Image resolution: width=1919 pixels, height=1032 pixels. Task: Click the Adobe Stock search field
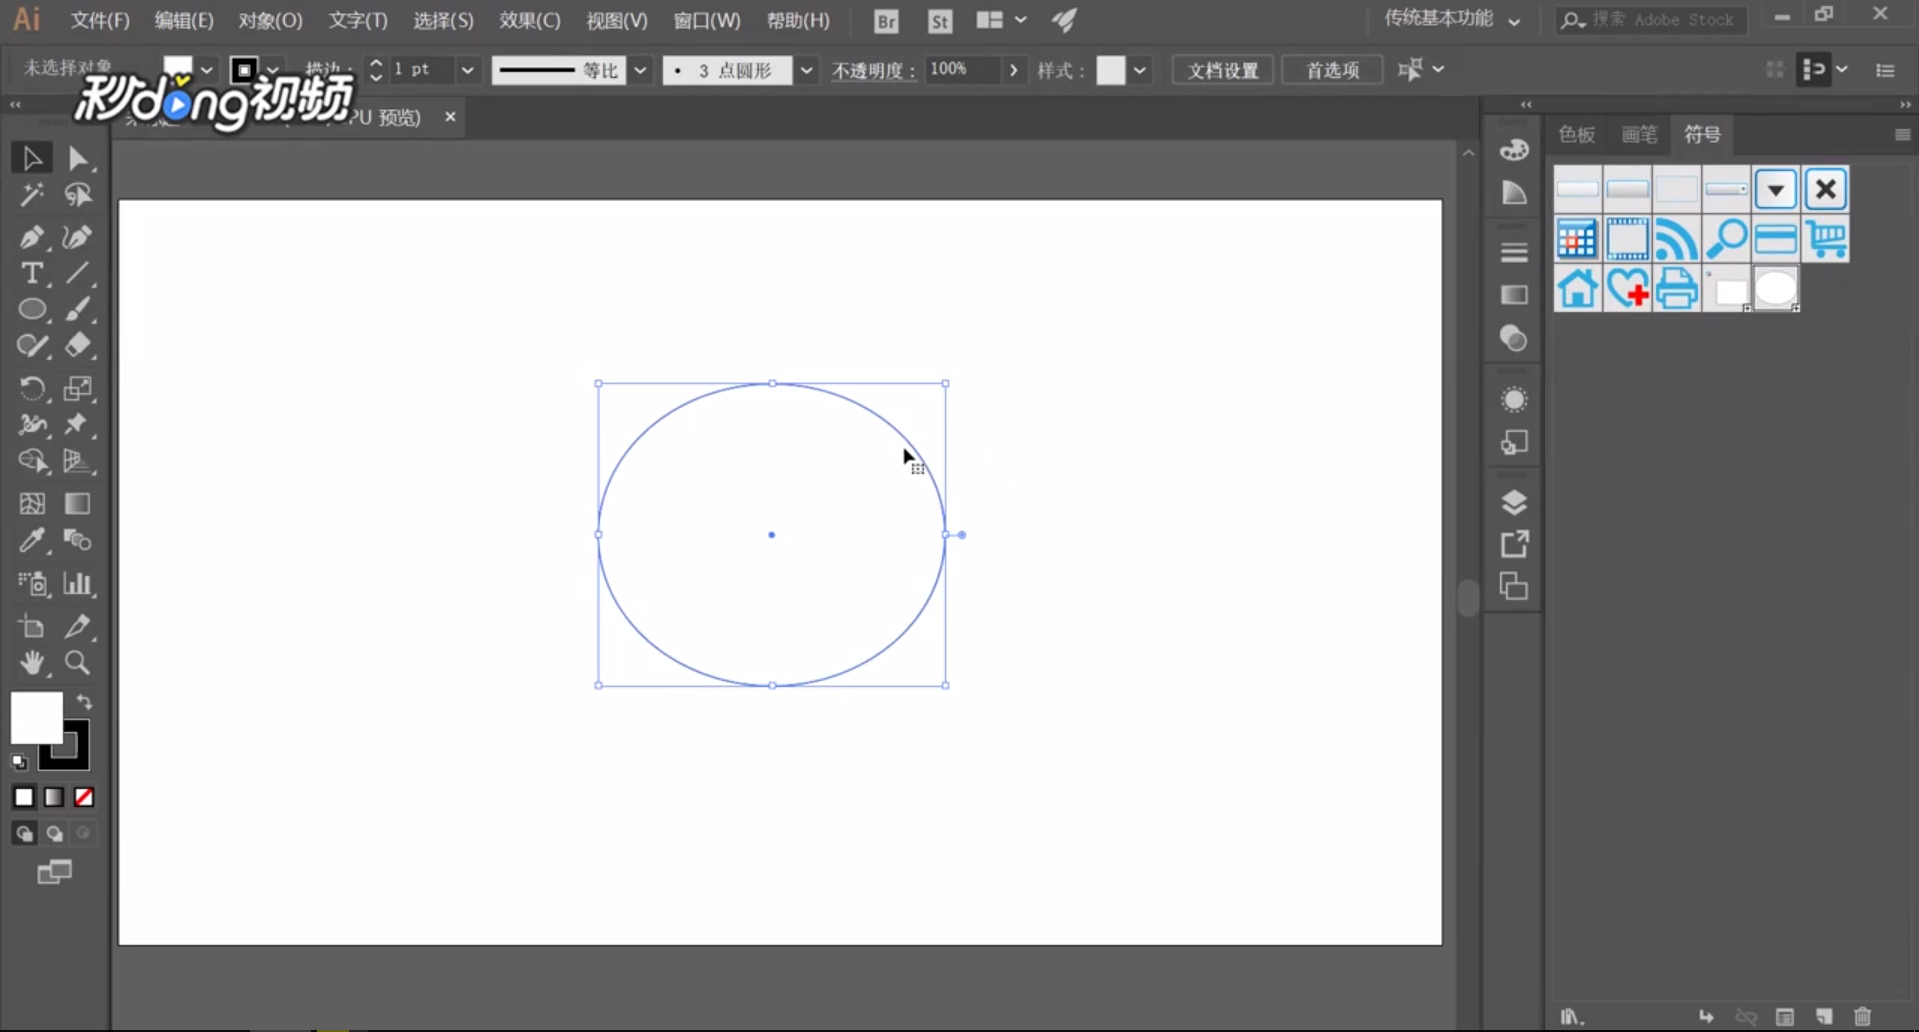[1652, 19]
